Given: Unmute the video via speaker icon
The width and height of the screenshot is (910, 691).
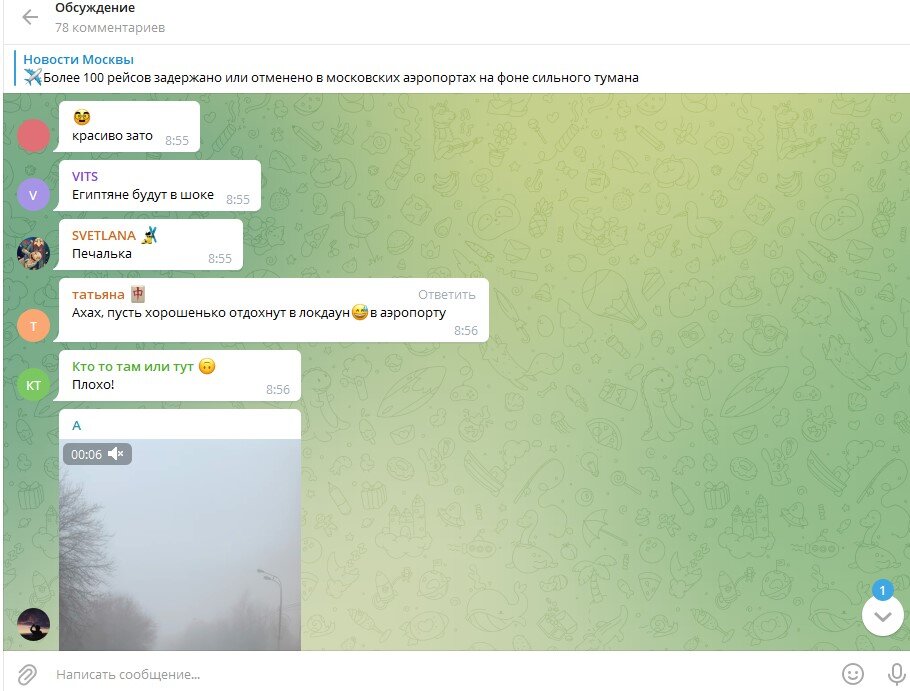Looking at the screenshot, I should click(x=115, y=454).
